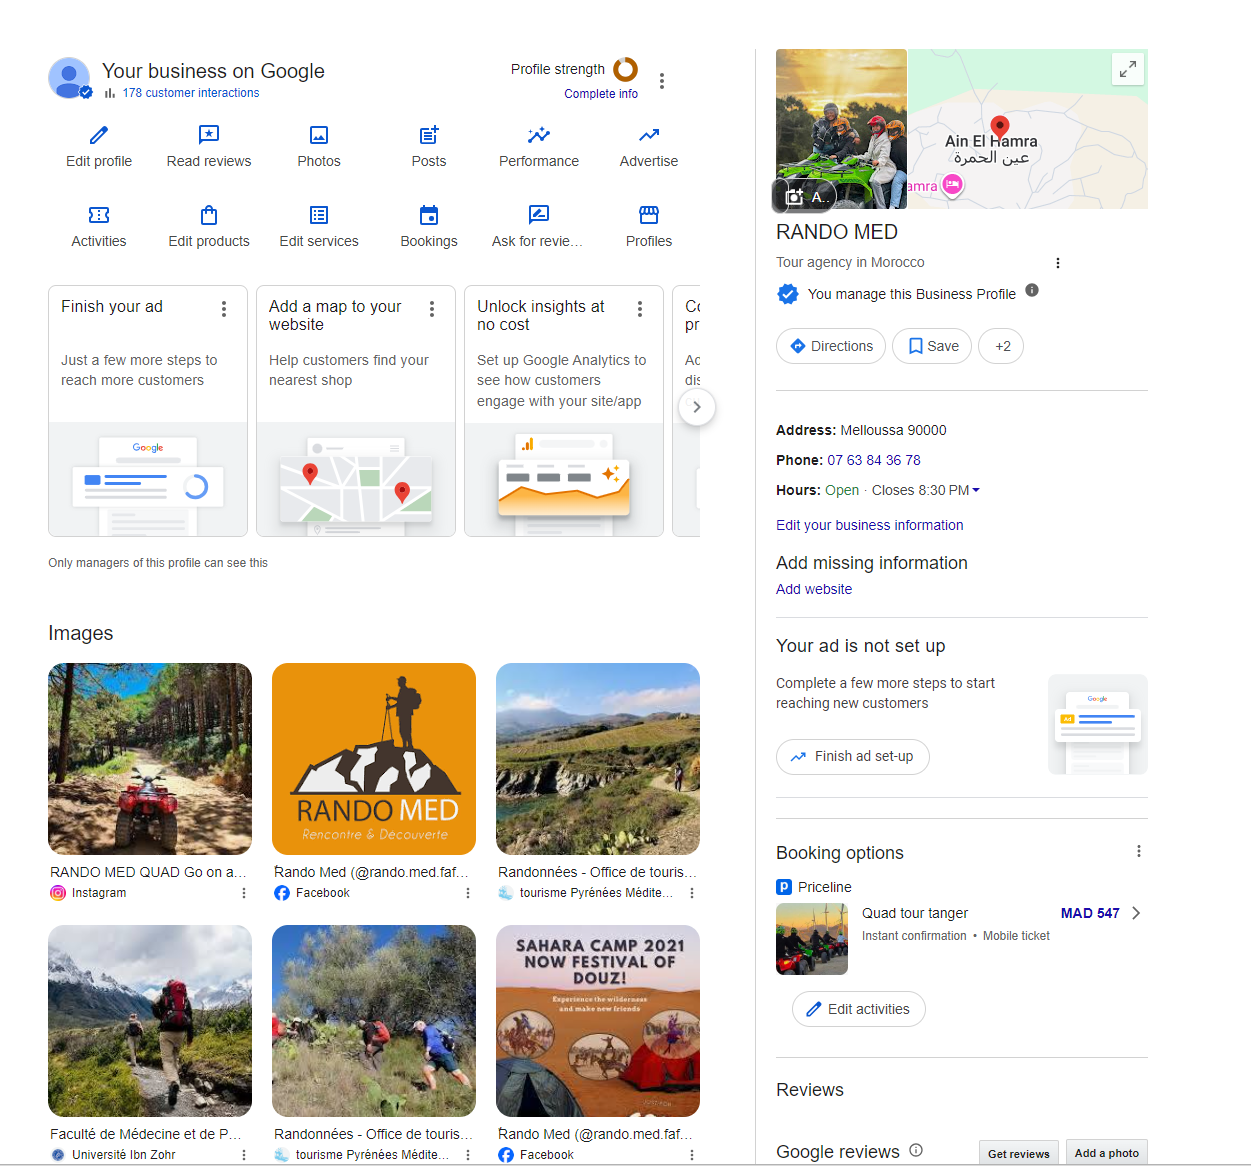
Task: Click info icon next to Business Profile
Action: [1032, 290]
